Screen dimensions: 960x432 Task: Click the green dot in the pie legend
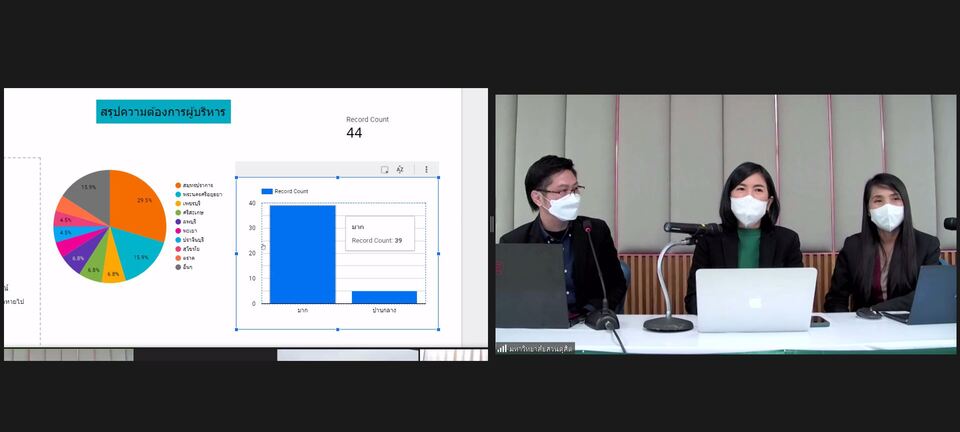pyautogui.click(x=178, y=212)
